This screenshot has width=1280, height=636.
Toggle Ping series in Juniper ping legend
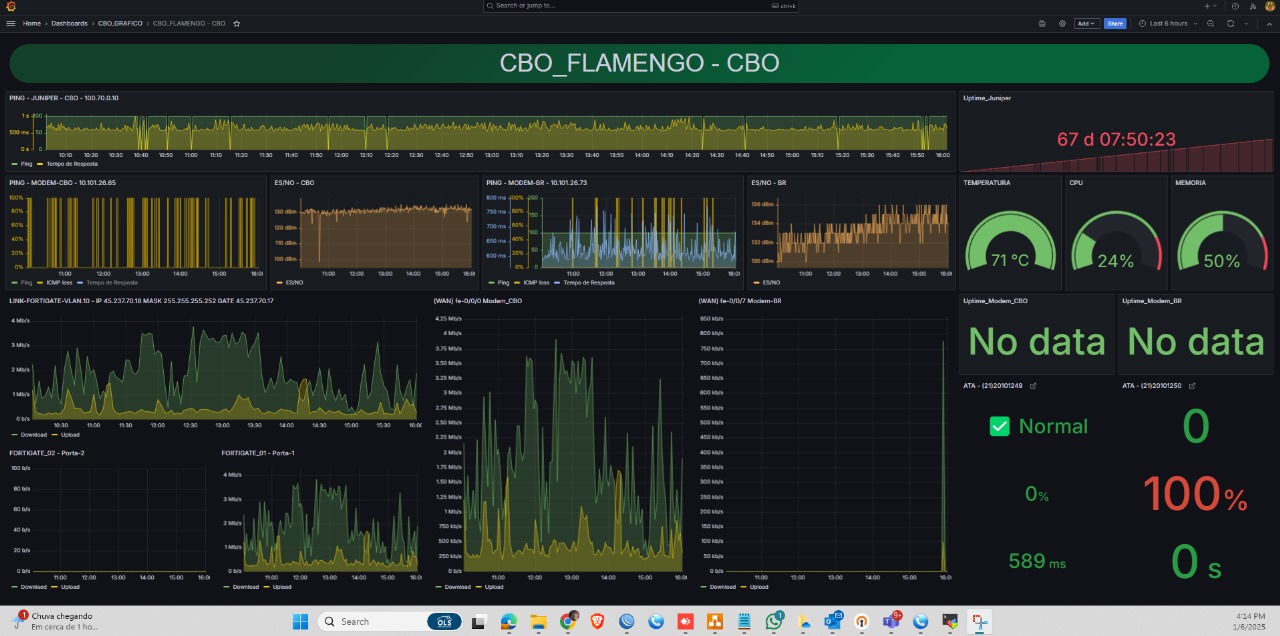(26, 162)
